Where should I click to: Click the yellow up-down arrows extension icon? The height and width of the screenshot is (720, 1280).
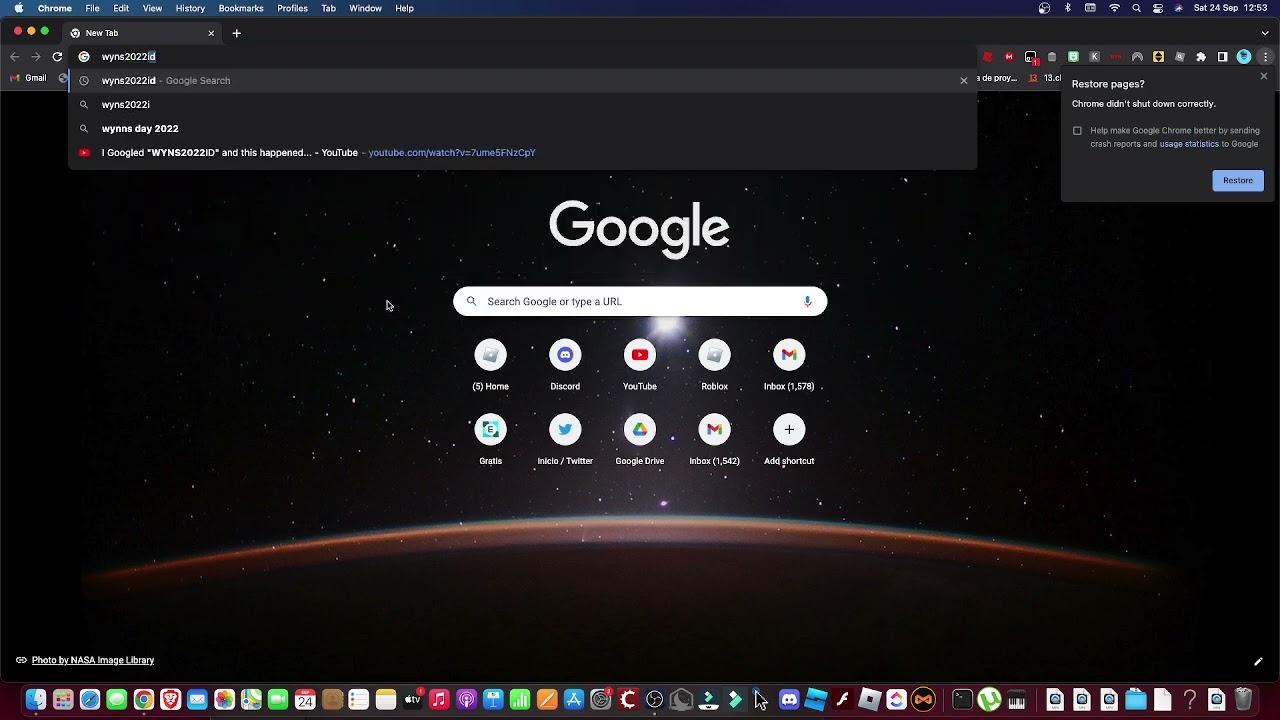[x=1159, y=57]
